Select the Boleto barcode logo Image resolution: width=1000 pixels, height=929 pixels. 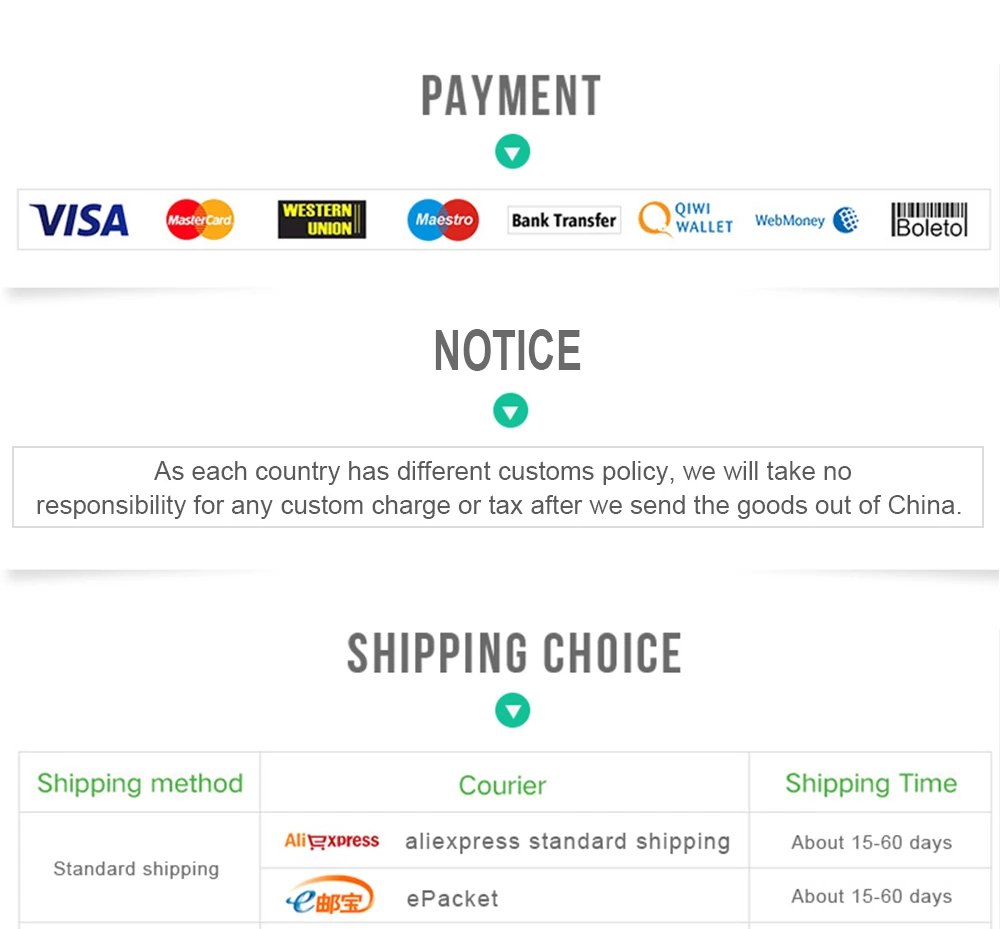click(929, 219)
